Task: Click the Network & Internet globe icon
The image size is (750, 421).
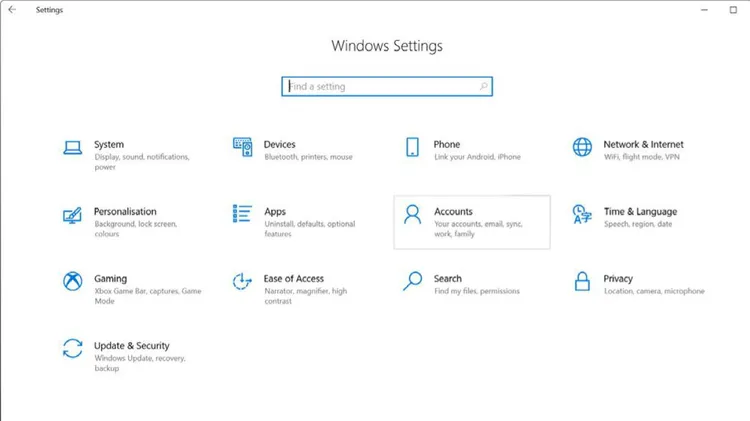Action: [582, 147]
